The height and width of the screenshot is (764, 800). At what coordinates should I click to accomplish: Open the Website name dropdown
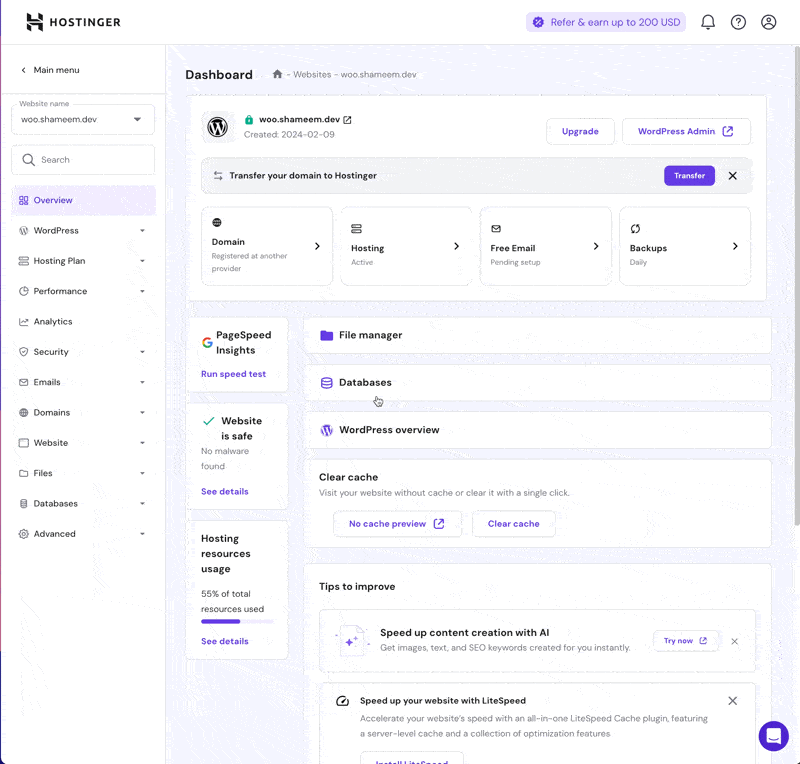click(83, 119)
